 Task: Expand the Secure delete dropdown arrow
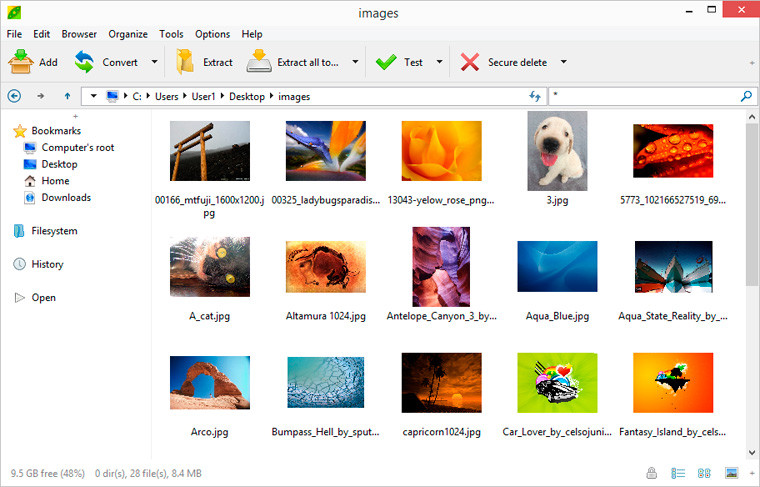click(x=563, y=62)
